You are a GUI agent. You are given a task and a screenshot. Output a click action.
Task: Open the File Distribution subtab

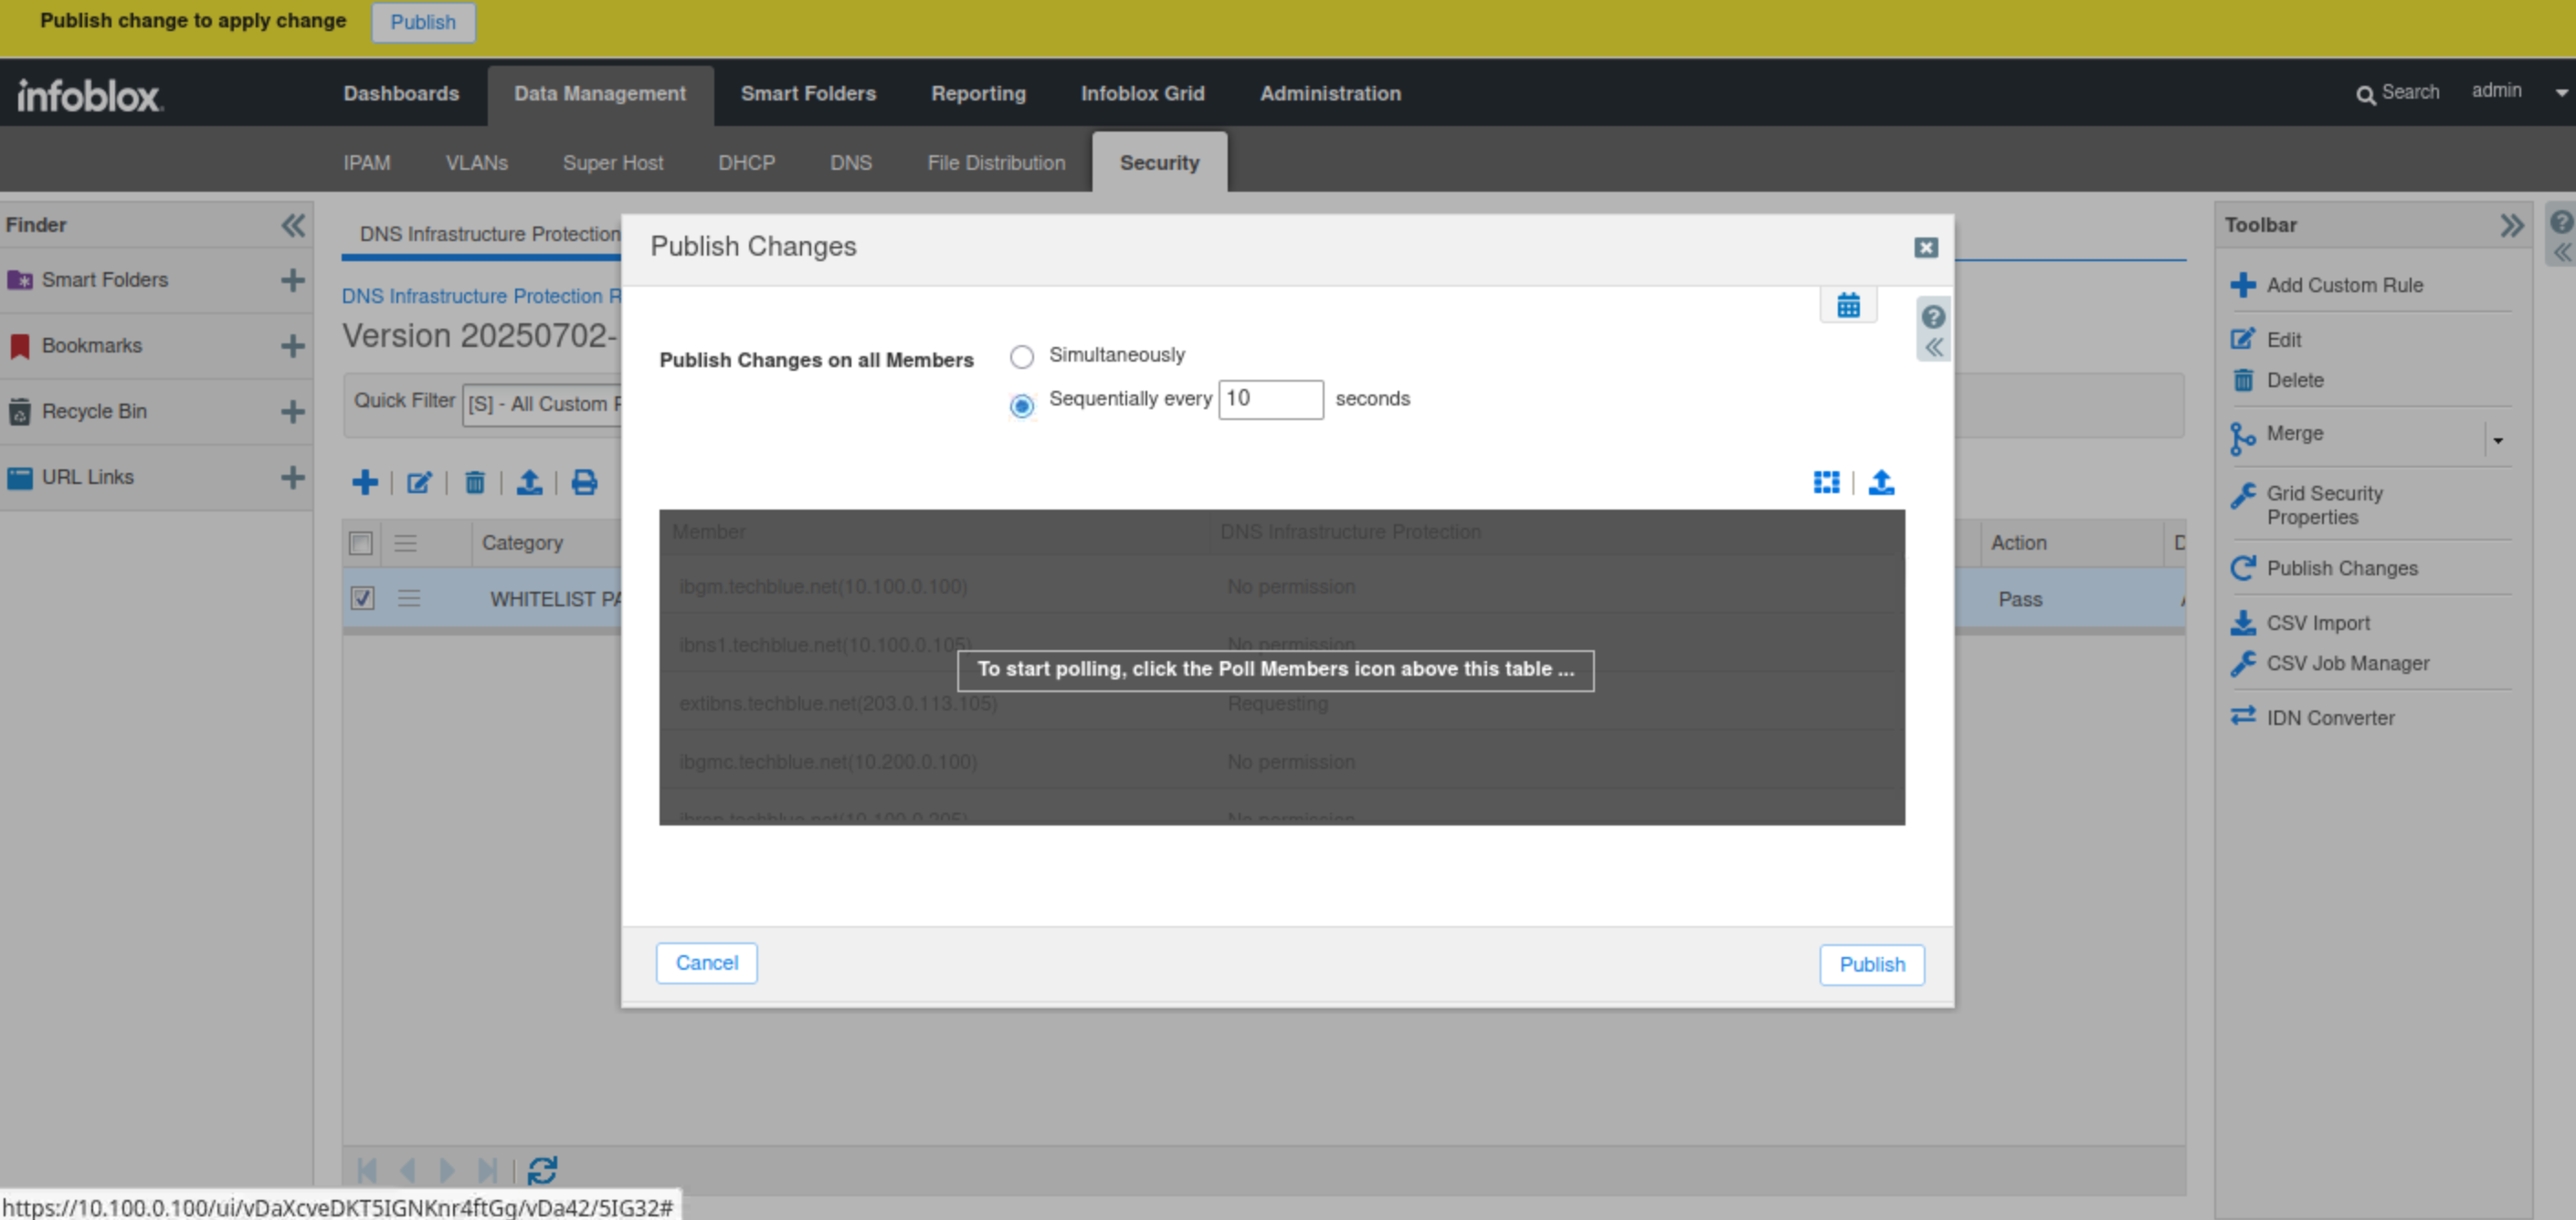(996, 163)
